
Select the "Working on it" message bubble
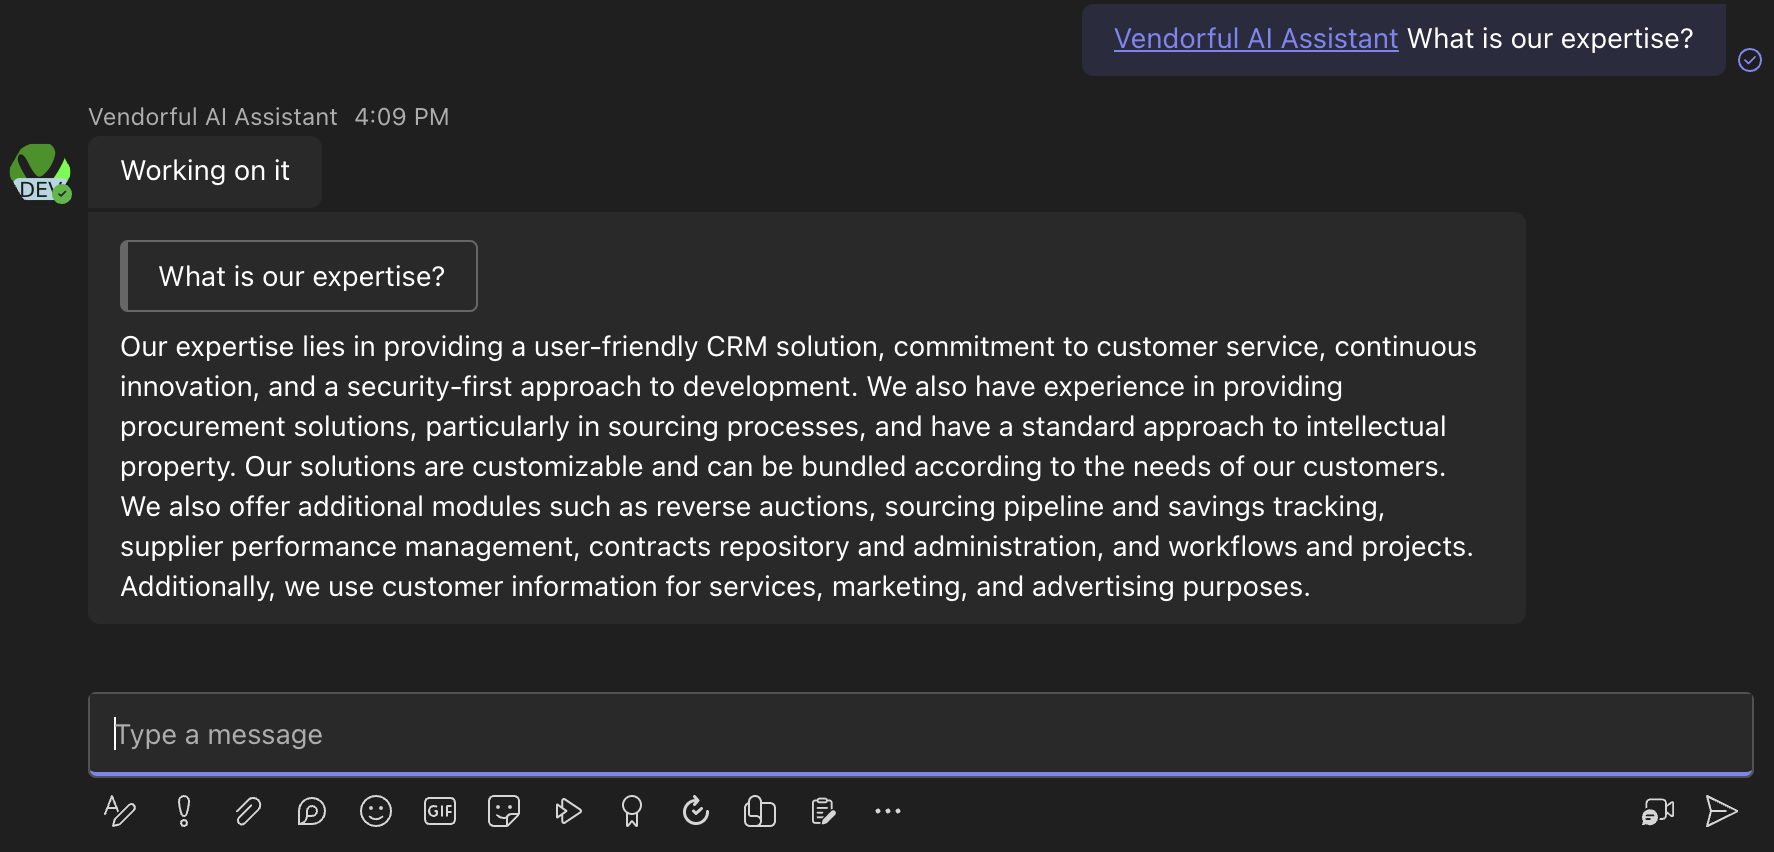[x=205, y=171]
